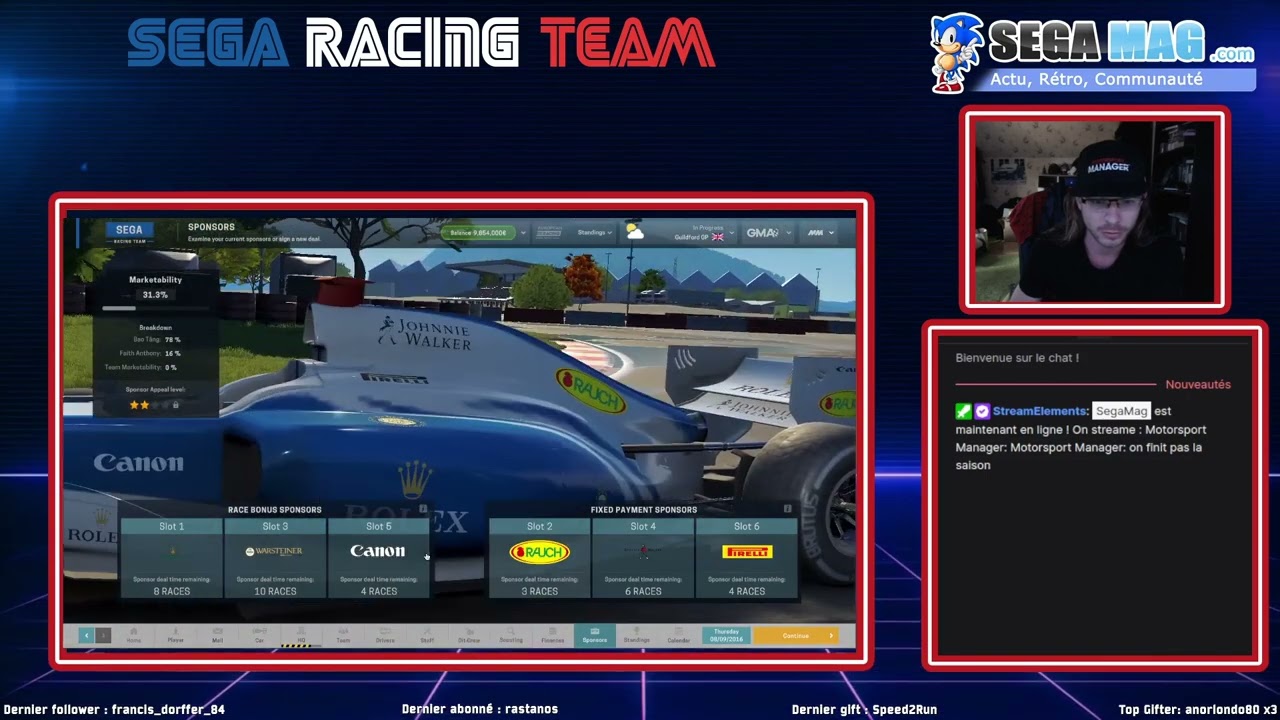The width and height of the screenshot is (1280, 720).
Task: Select Slot 6 Pirelli sponsor card
Action: point(747,558)
